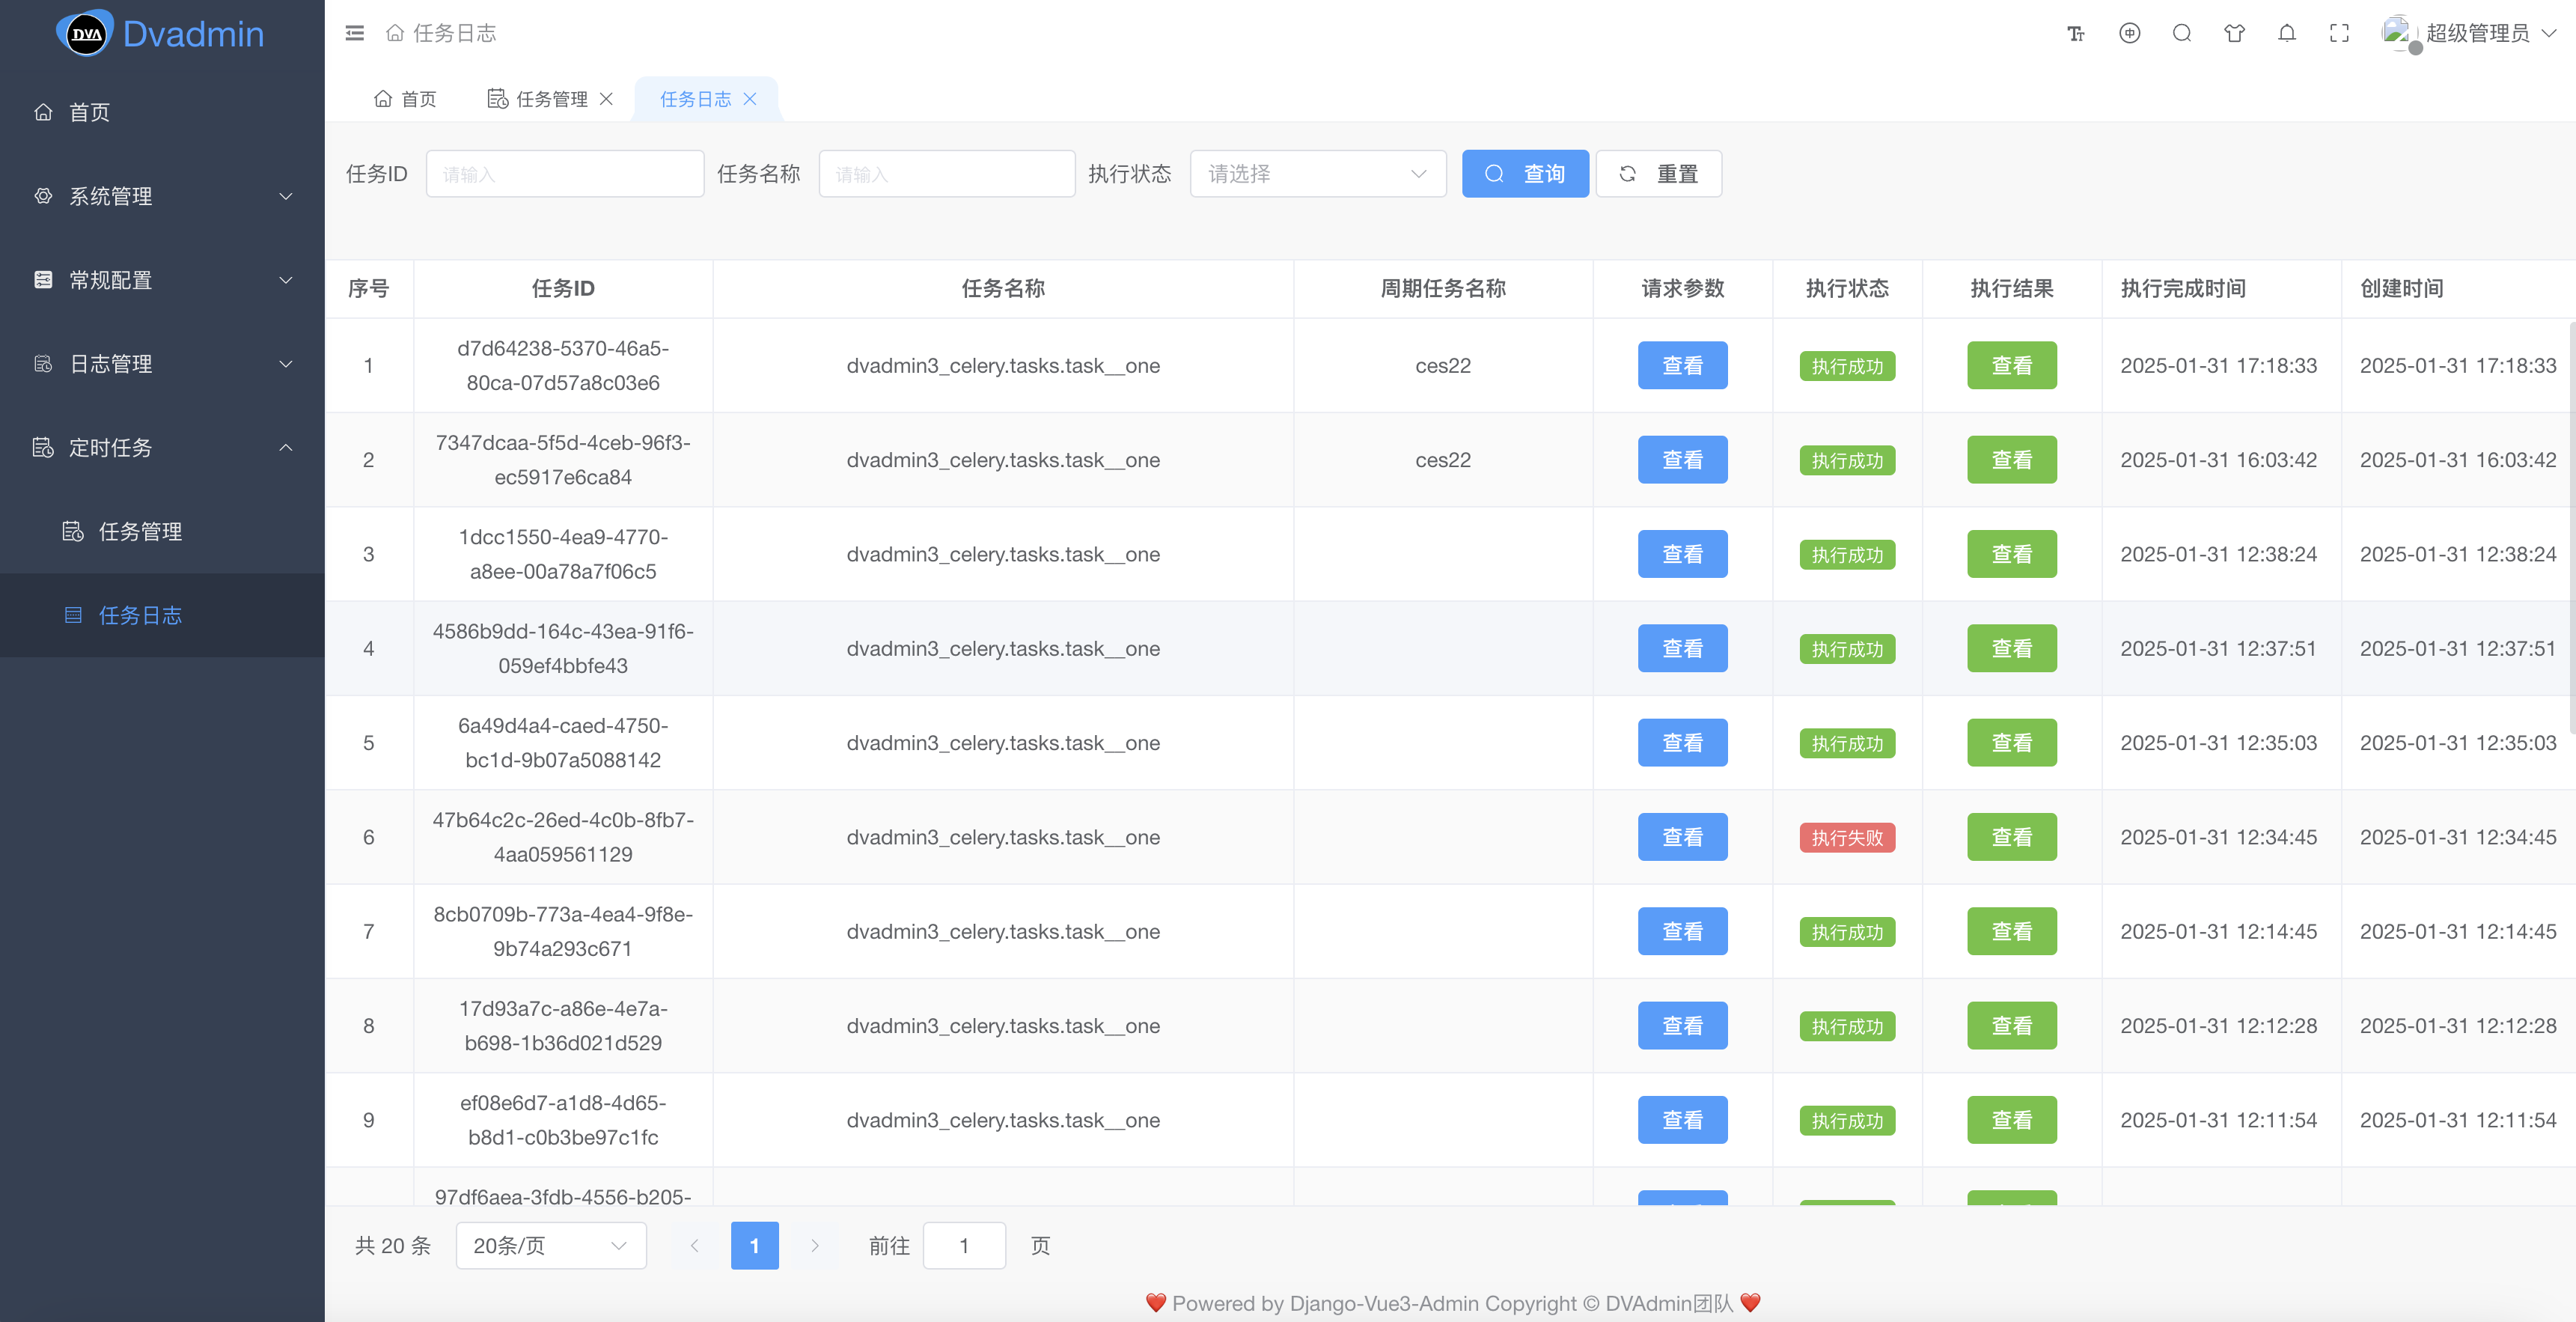Select 任务管理 in the sidebar
2576x1322 pixels.
pos(140,531)
